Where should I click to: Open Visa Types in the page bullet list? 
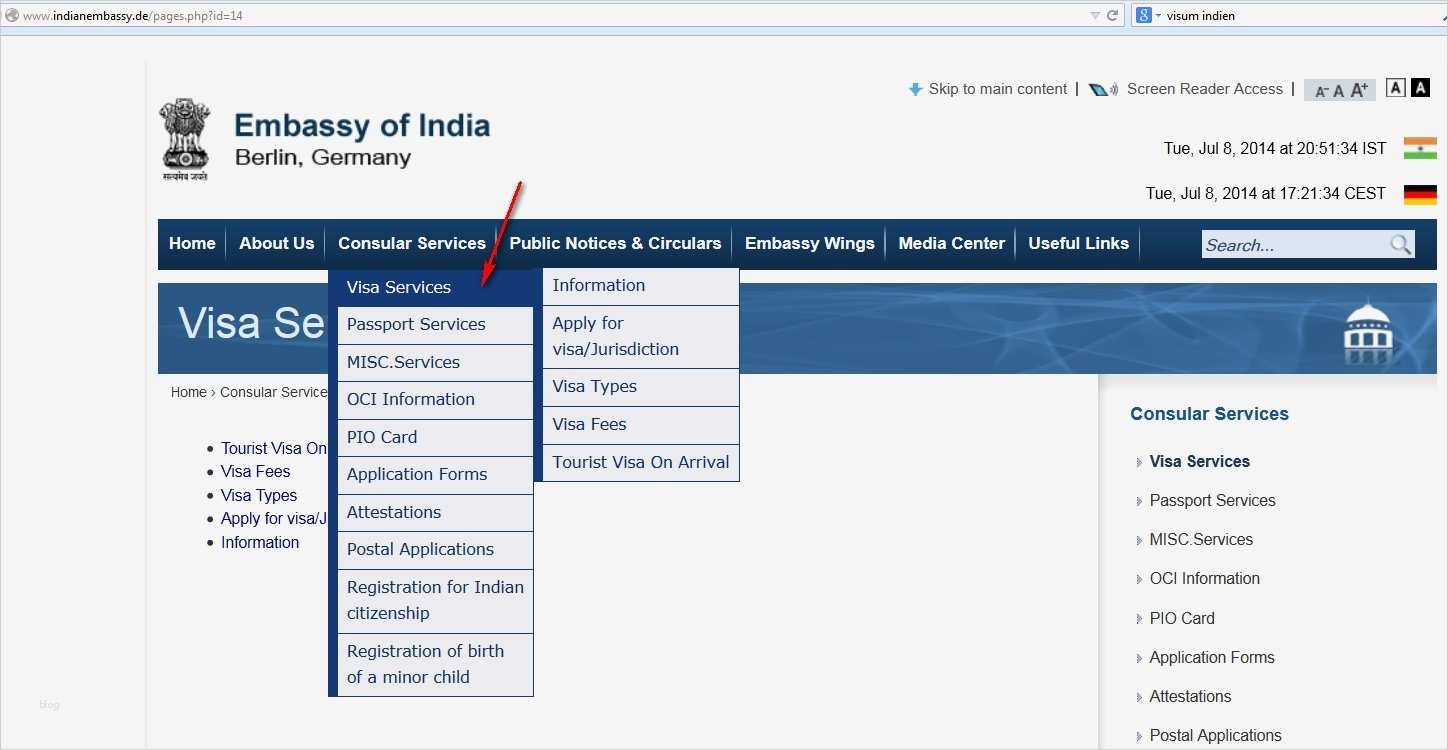(259, 495)
